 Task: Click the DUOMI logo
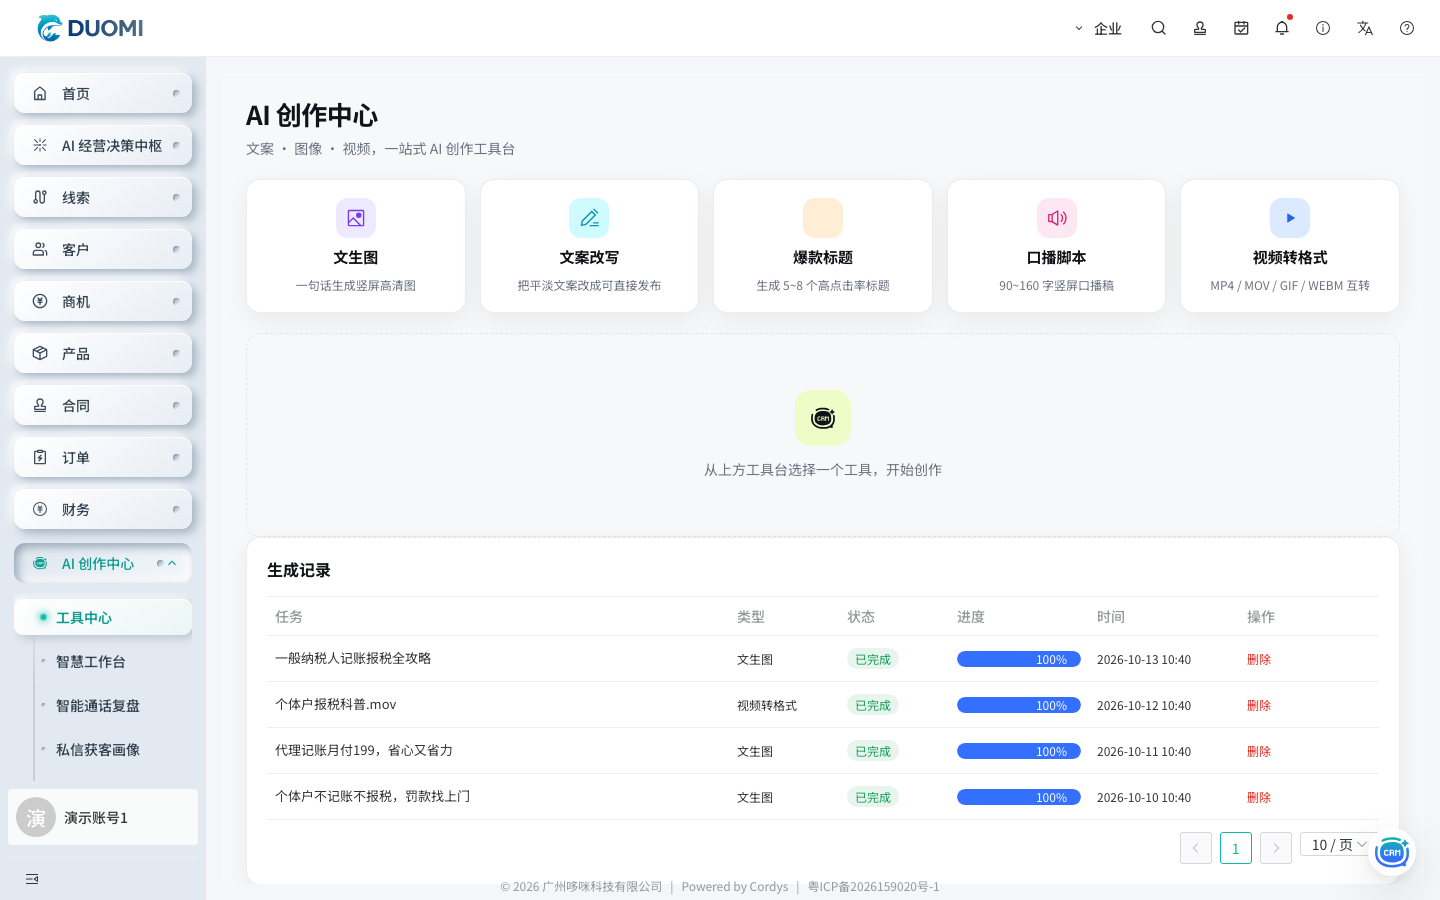click(x=90, y=28)
